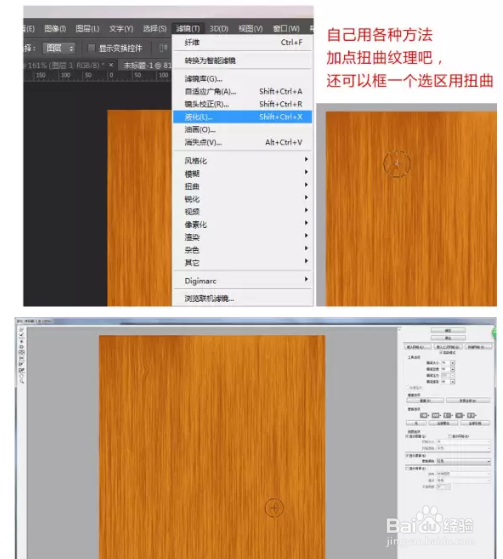Select the Hand tool in Liquify toolbar
Image resolution: width=503 pixels, height=559 pixels.
21,376
